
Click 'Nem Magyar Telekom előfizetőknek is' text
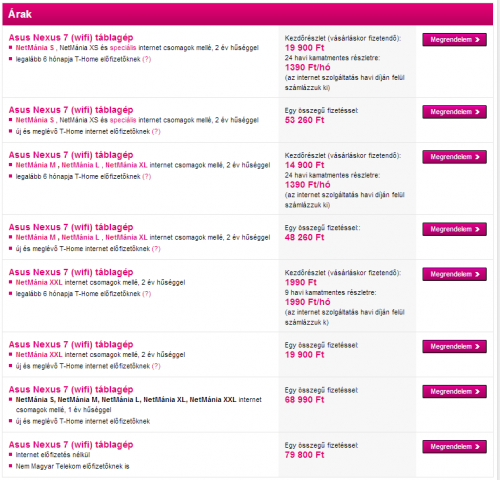[x=72, y=466]
